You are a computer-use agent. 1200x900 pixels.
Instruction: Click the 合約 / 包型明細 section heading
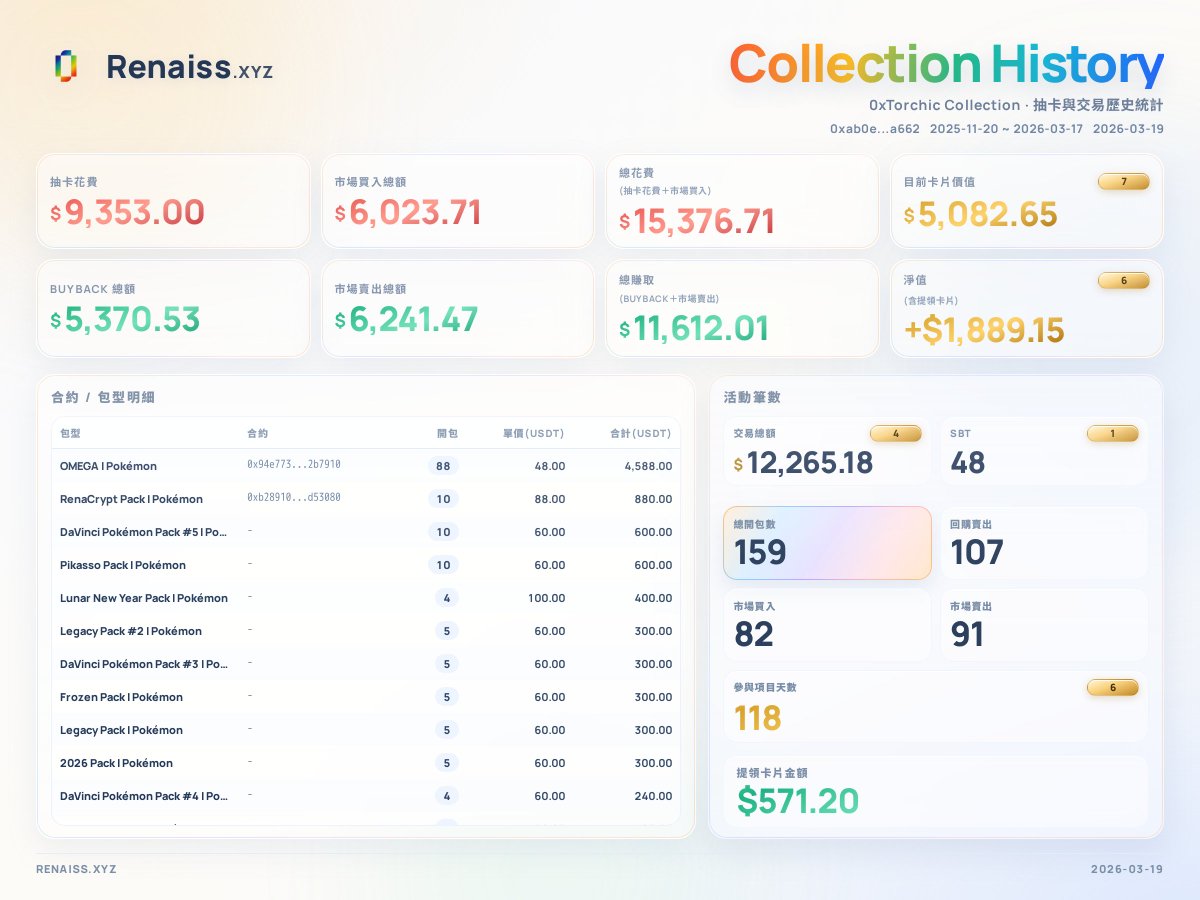103,397
